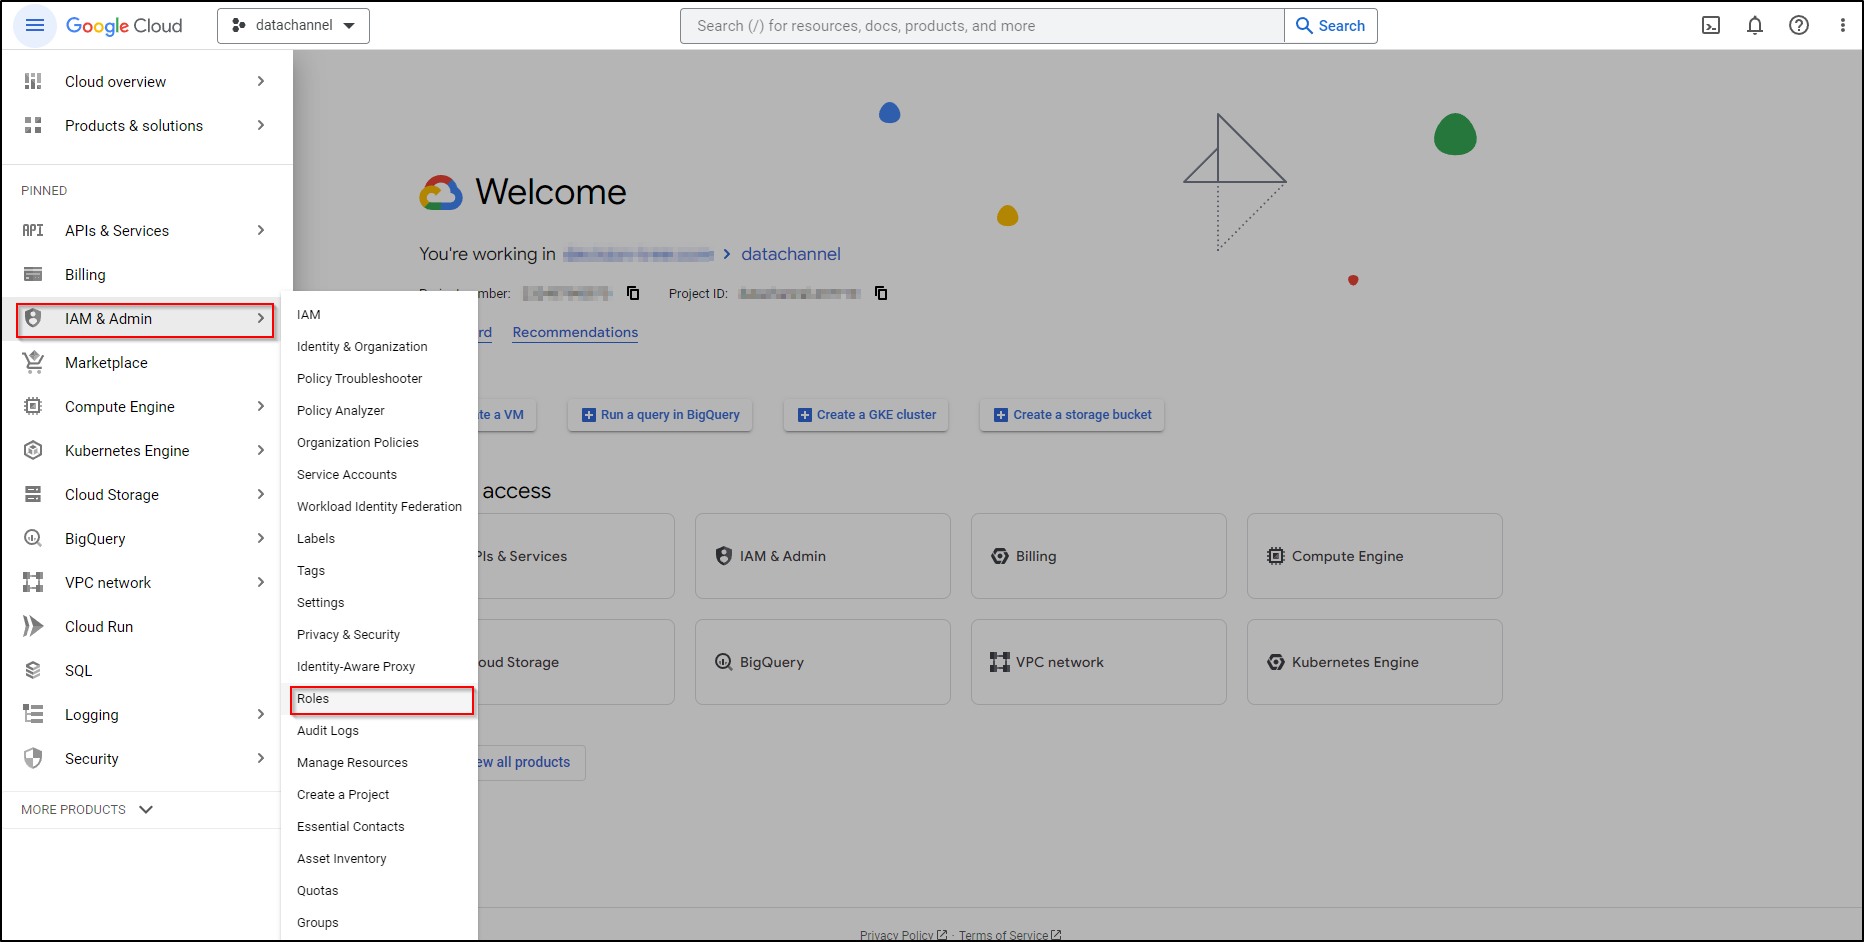Viewport: 1864px width, 942px height.
Task: Open the BigQuery quick access card
Action: pos(823,662)
